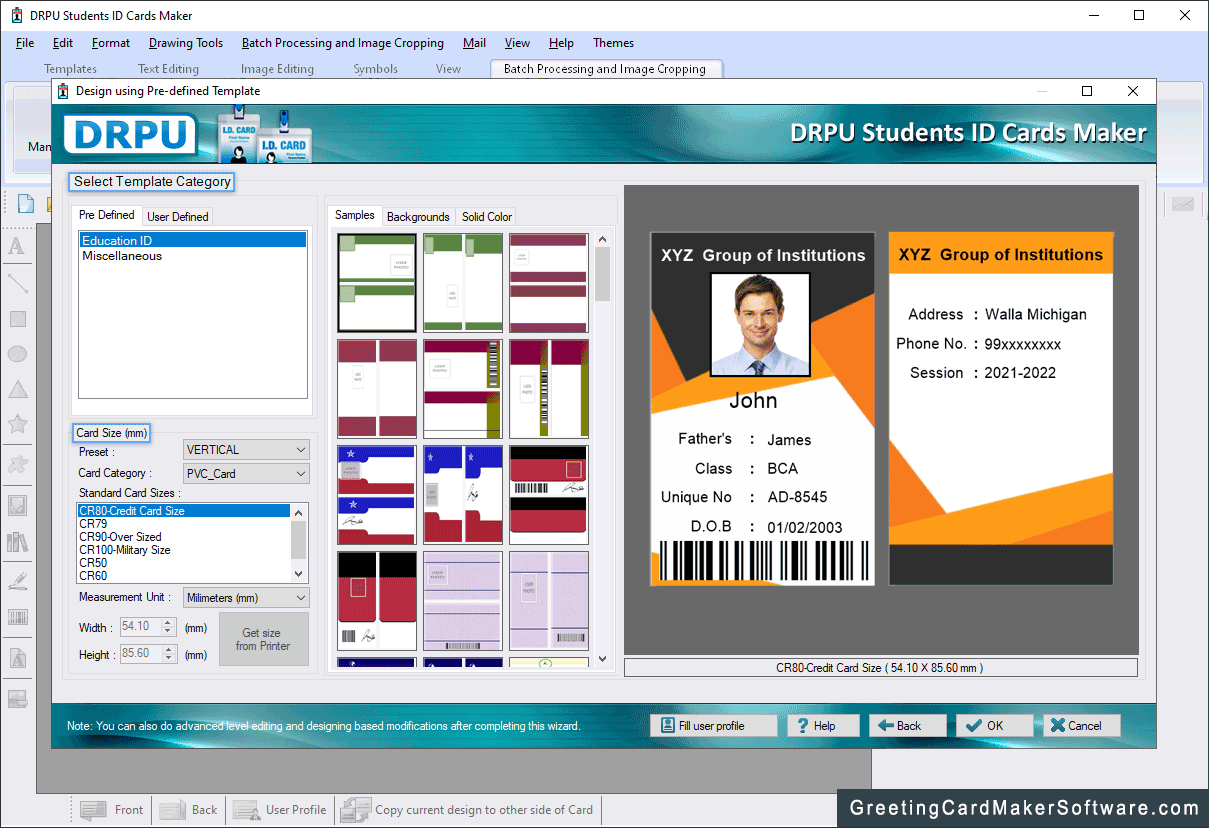The image size is (1209, 828).
Task: Click the Help button in wizard
Action: (822, 726)
